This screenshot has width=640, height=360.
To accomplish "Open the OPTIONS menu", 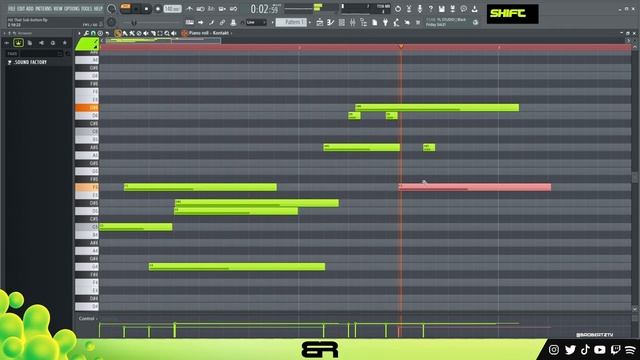I will click(71, 8).
